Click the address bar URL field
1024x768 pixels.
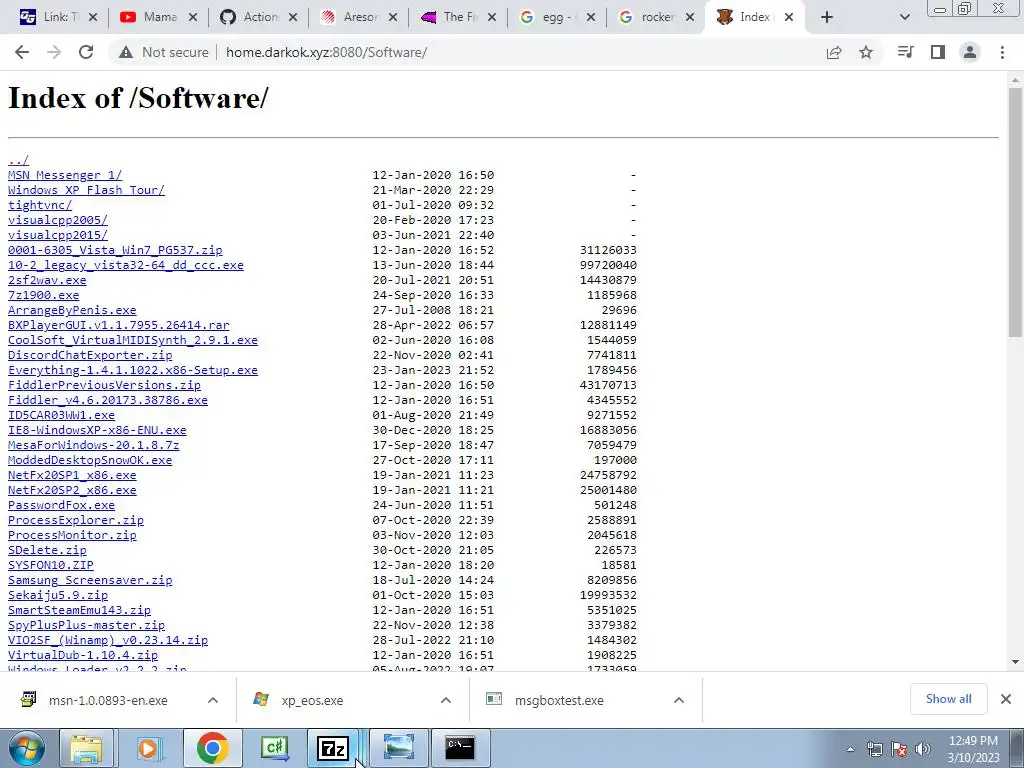click(326, 52)
